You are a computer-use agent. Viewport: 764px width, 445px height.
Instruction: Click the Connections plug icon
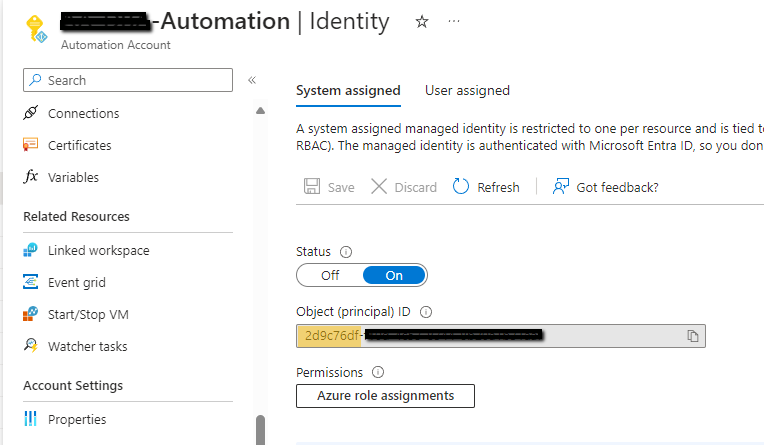pos(31,113)
